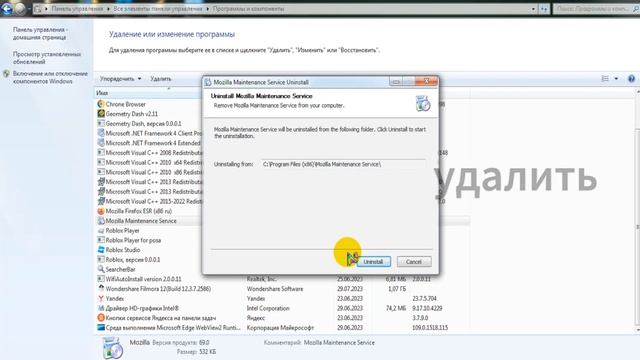Click the 23.7.5.704 version value
This screenshot has width=640, height=360.
click(424, 298)
